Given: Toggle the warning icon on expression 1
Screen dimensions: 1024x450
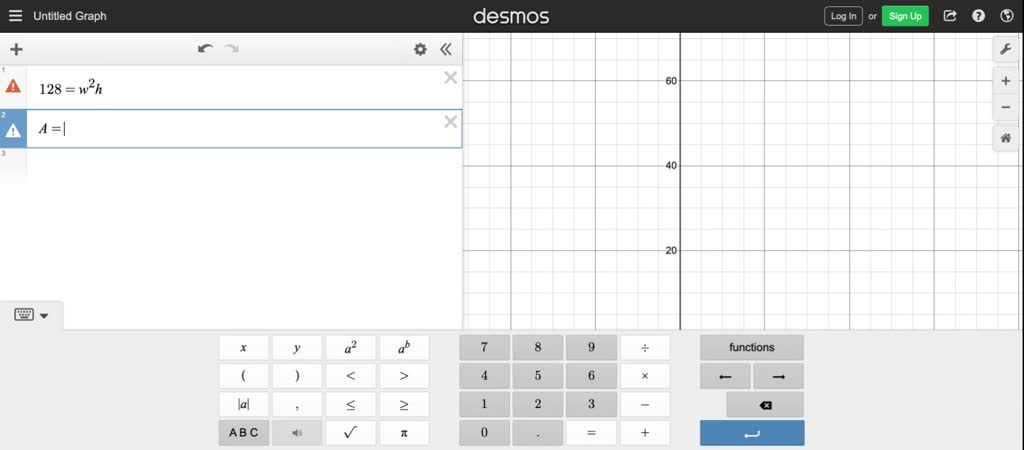Looking at the screenshot, I should (13, 87).
